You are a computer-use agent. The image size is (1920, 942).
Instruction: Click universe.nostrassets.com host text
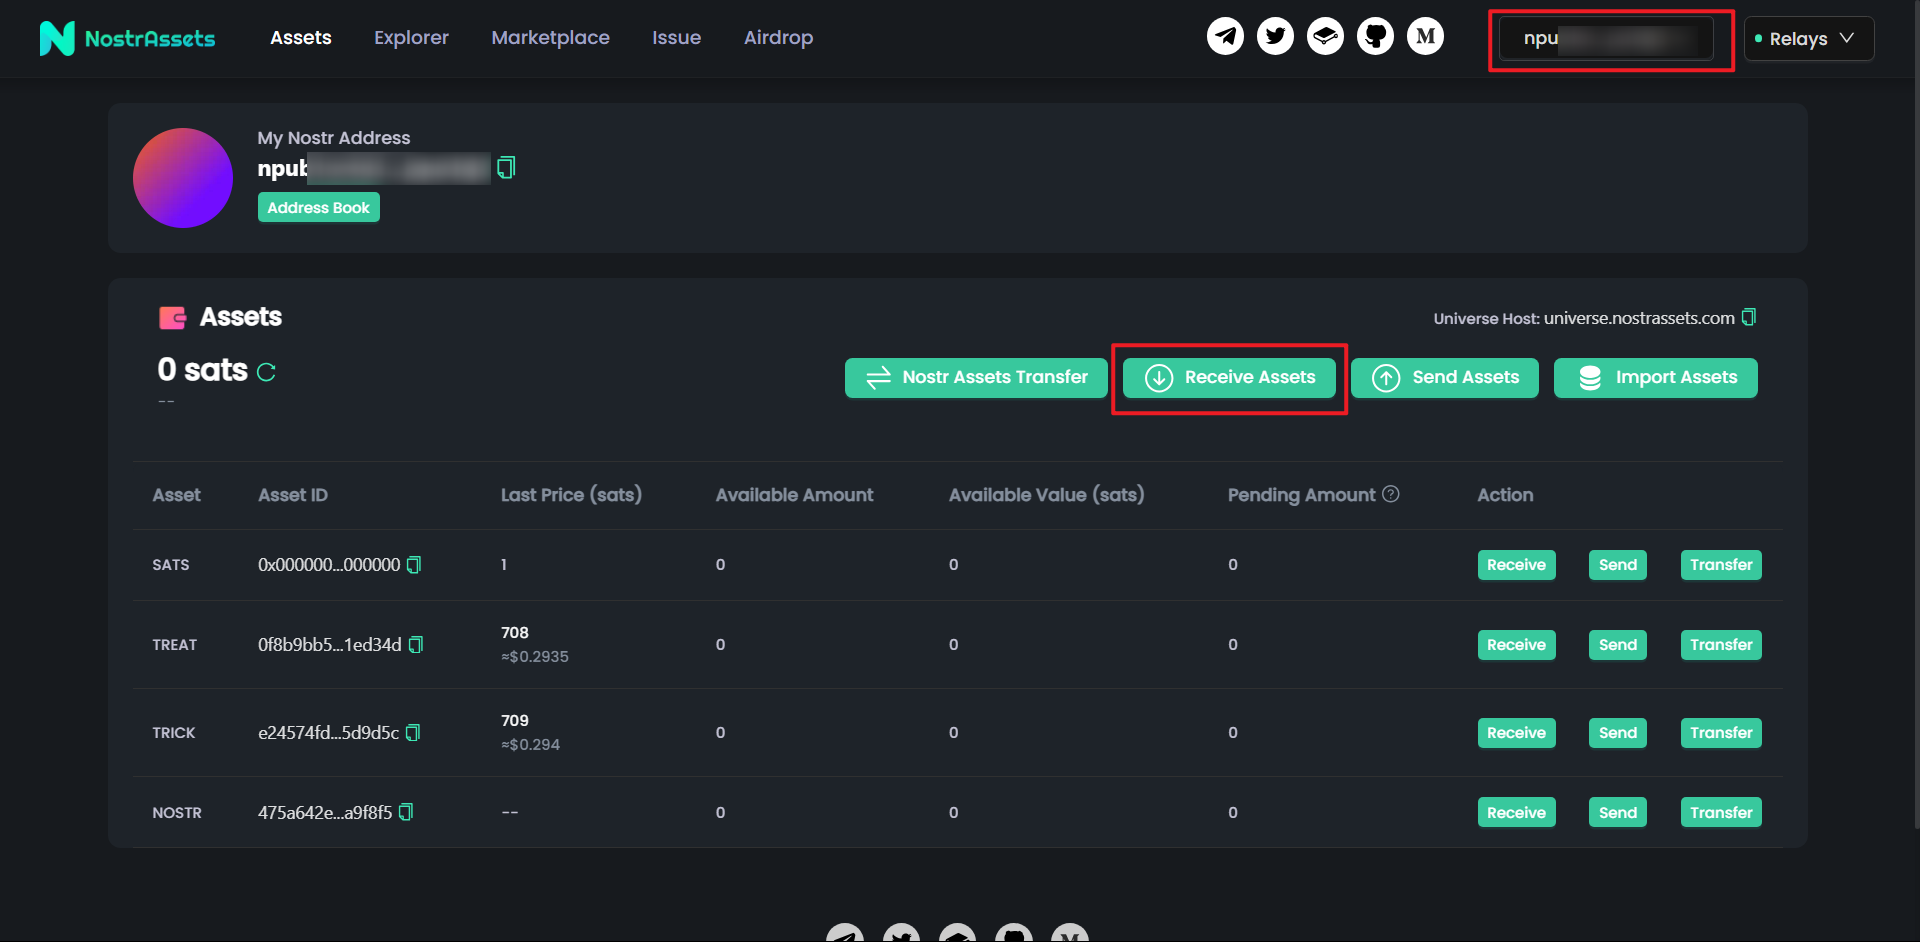1639,318
